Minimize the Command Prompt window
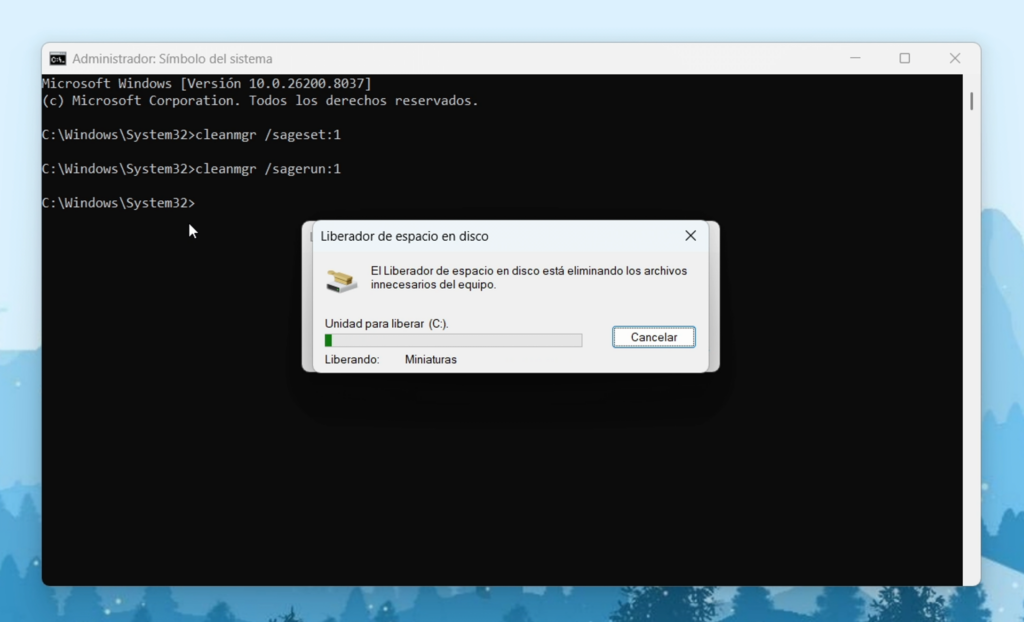Viewport: 1024px width, 622px height. click(855, 58)
